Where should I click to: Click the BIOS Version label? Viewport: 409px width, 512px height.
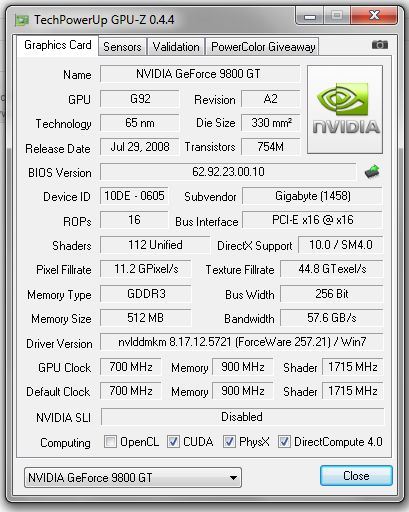pyautogui.click(x=60, y=173)
